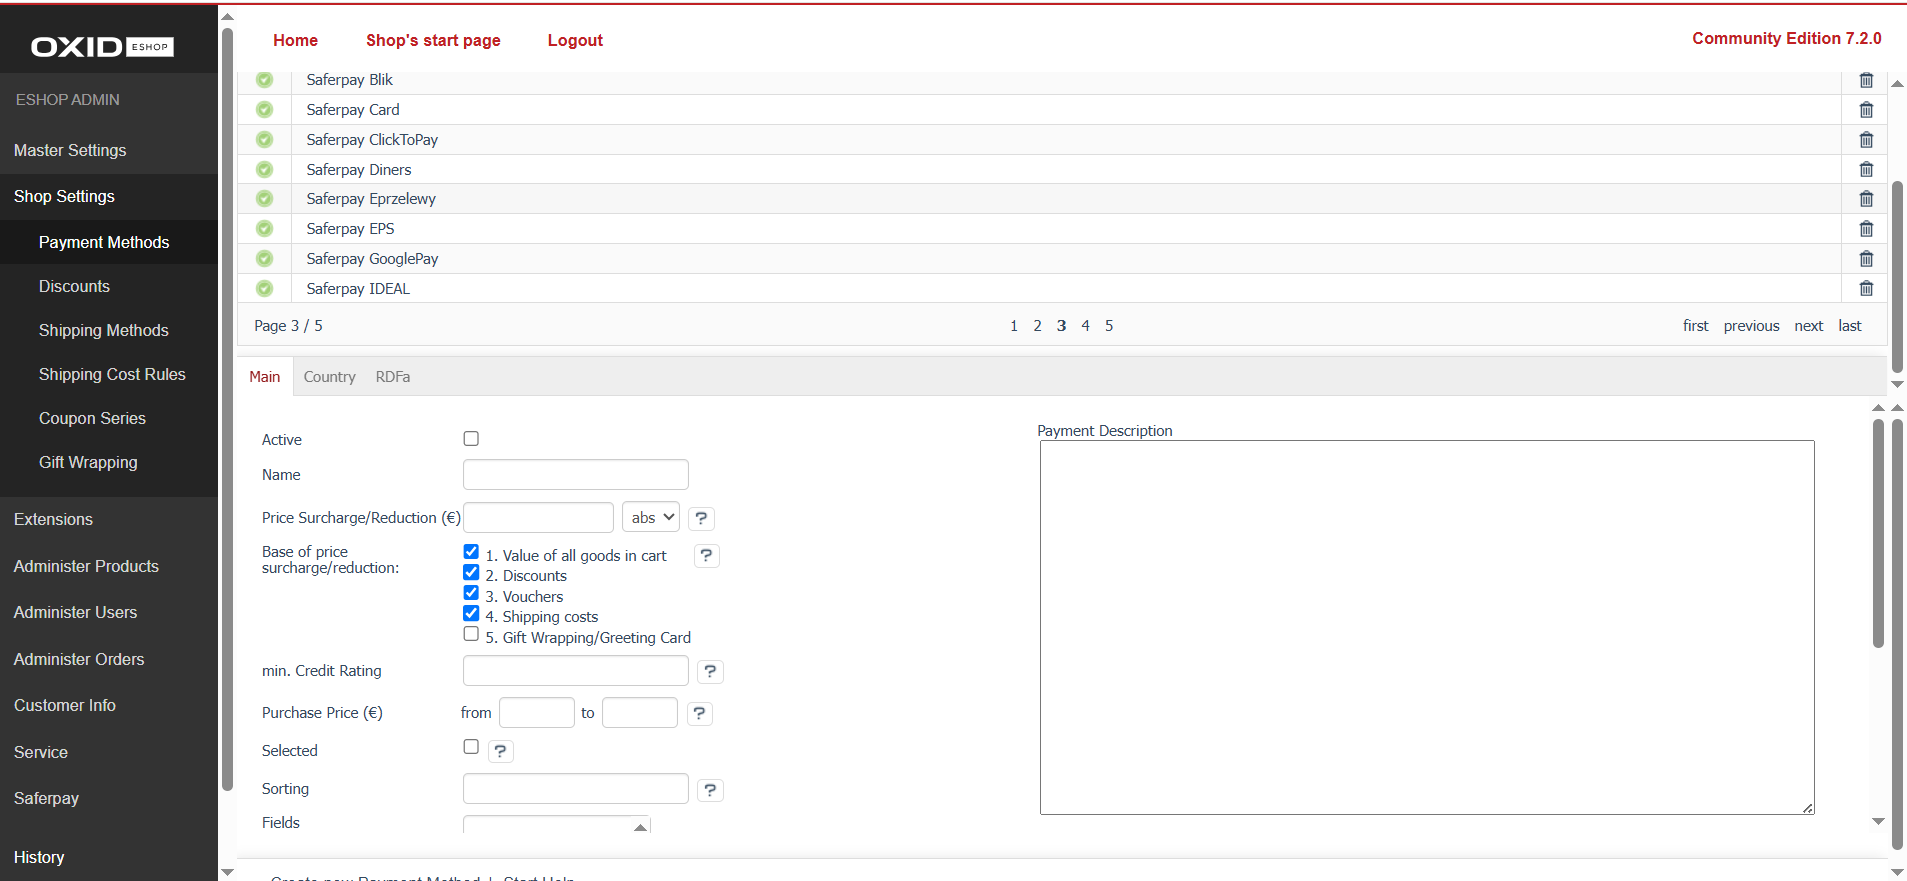Click active status icon for Saferpay IDEAL
This screenshot has width=1907, height=881.
pyautogui.click(x=264, y=289)
